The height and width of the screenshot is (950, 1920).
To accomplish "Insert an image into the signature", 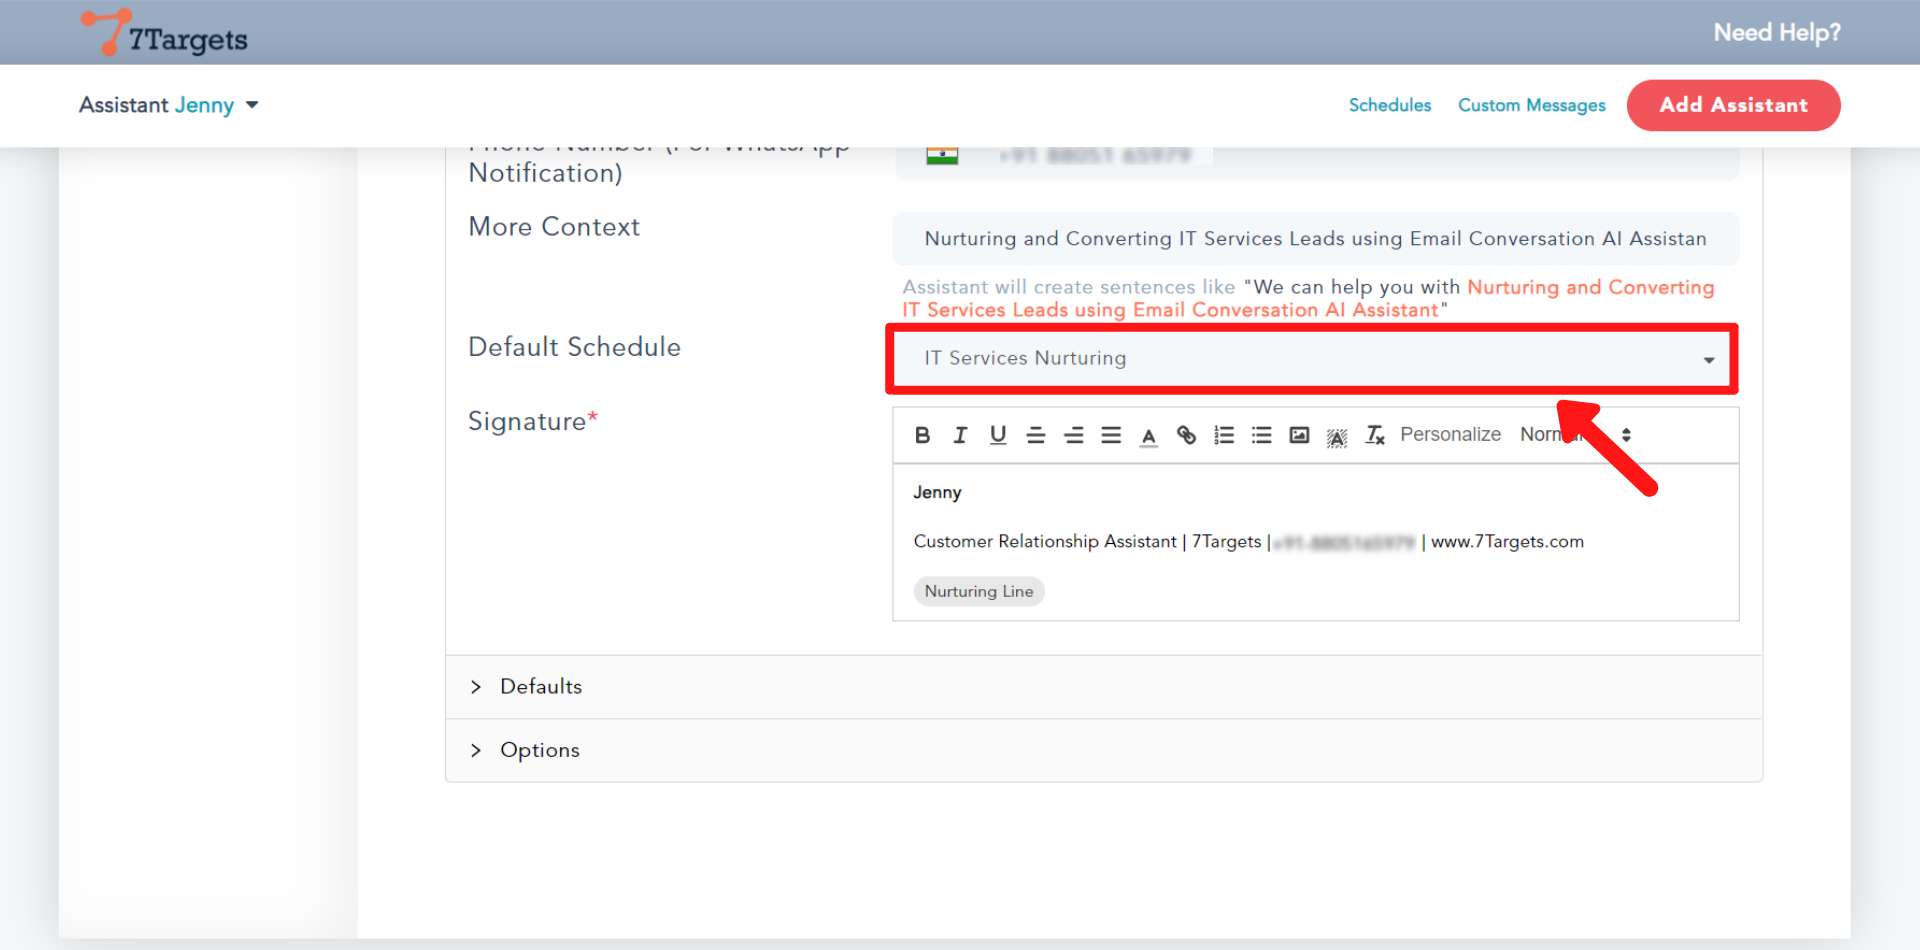I will point(1299,435).
